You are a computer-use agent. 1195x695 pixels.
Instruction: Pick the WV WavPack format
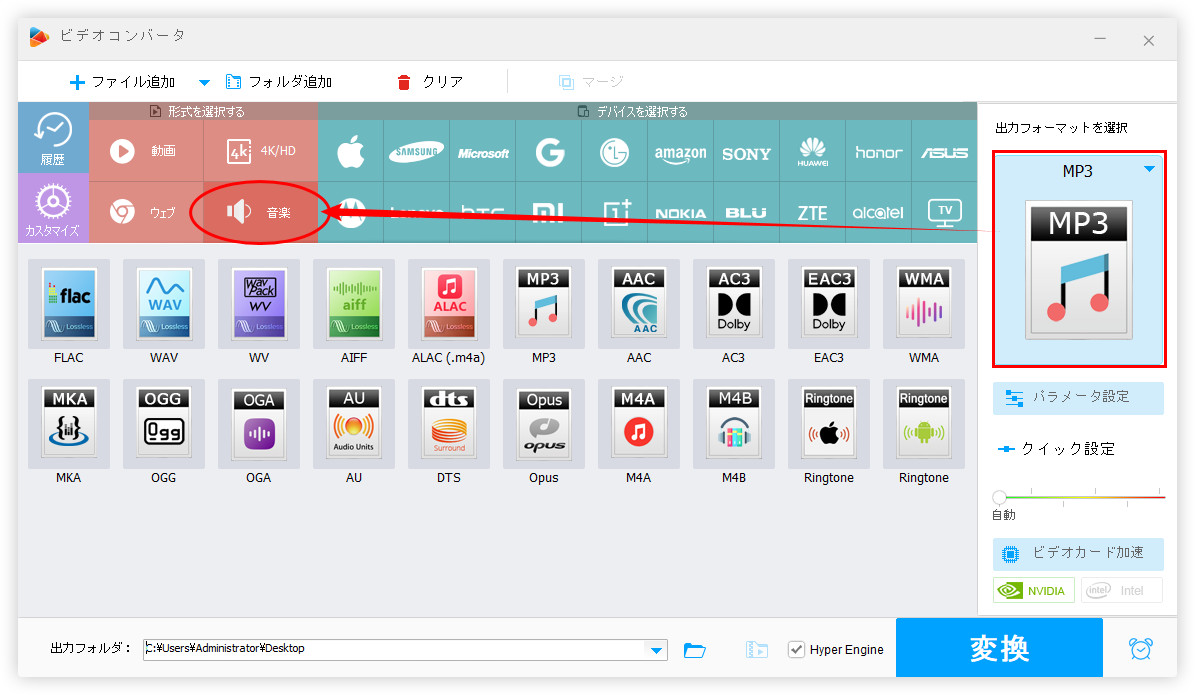(259, 304)
